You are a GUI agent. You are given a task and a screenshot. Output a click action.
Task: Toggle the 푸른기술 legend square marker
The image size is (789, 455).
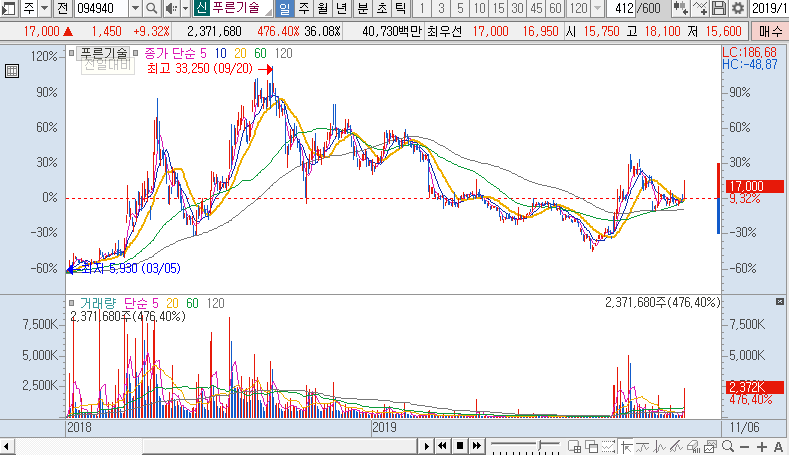coord(71,53)
